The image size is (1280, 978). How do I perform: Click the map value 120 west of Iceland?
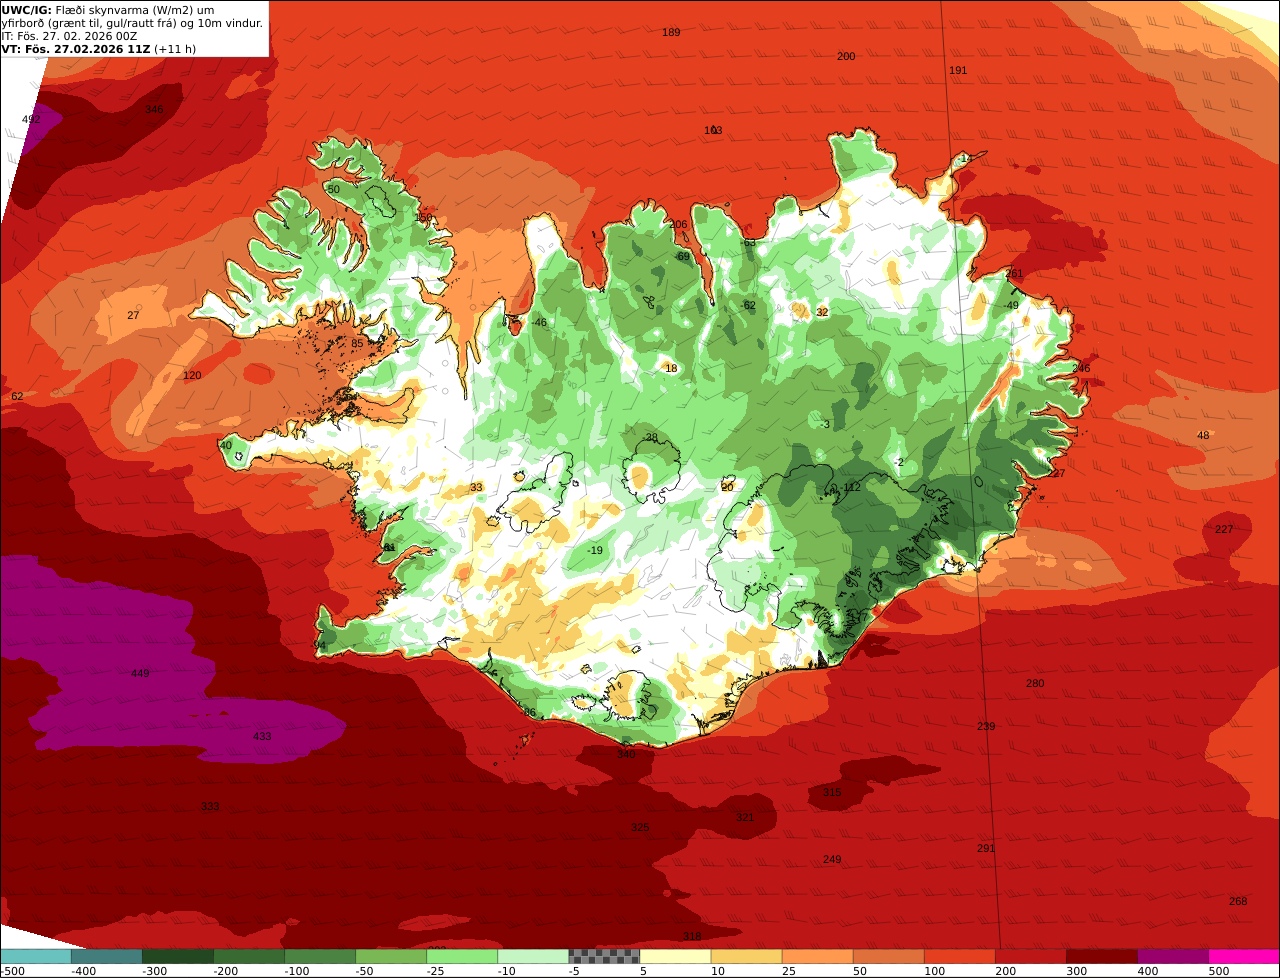coord(192,375)
